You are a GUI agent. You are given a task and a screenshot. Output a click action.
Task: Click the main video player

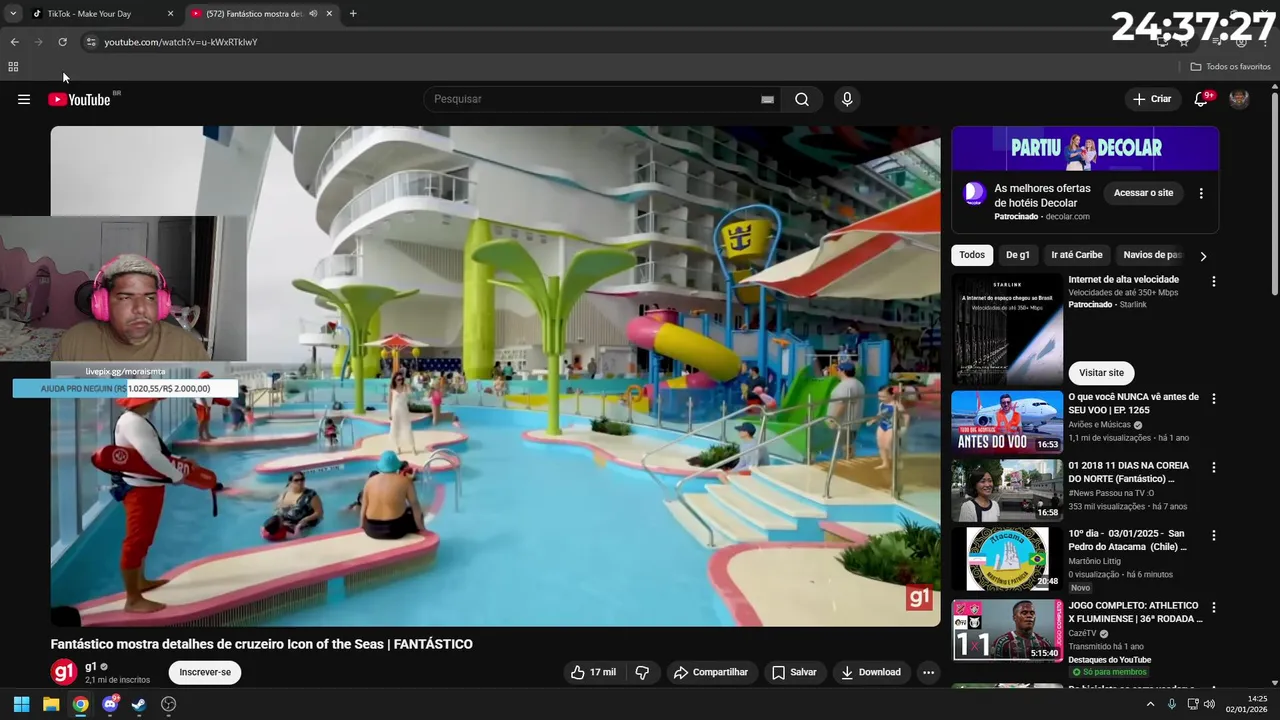click(x=495, y=376)
